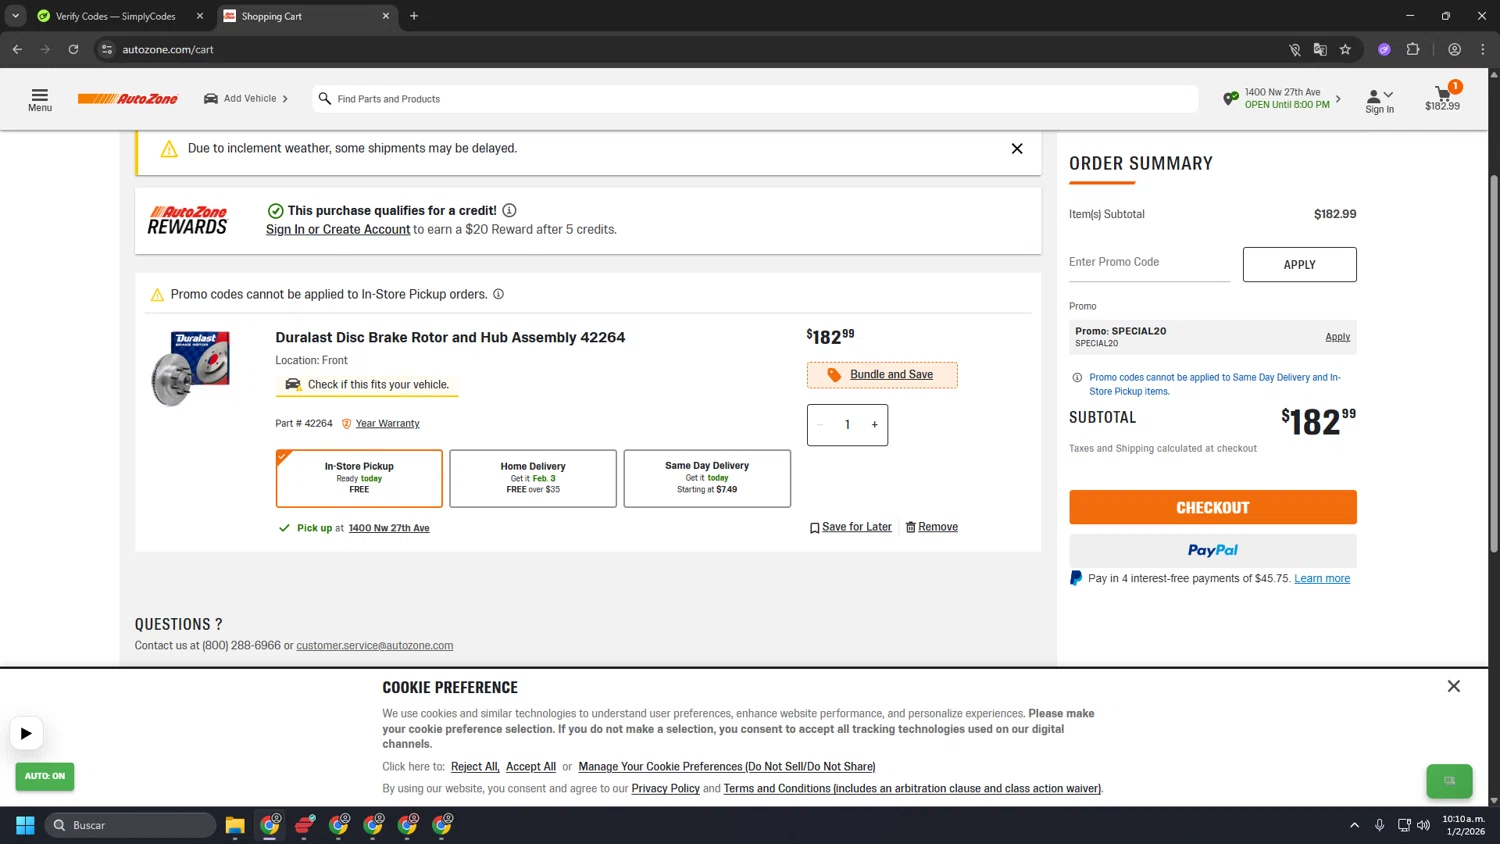Increase quantity with the plus button
The height and width of the screenshot is (844, 1500).
[874, 425]
